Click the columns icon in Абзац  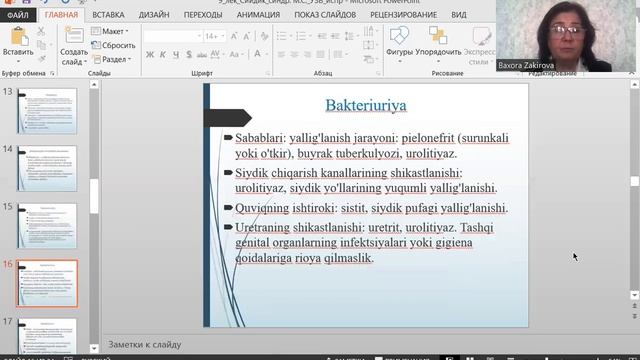click(x=338, y=54)
